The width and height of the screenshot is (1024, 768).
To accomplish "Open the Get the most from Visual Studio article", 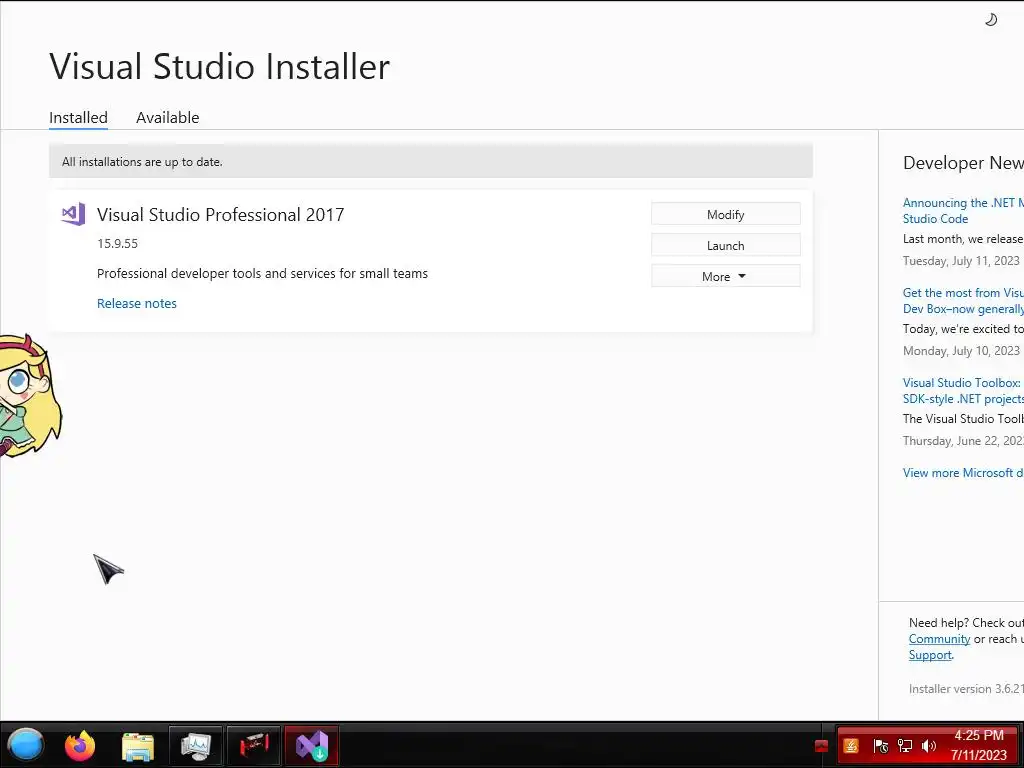I will coord(963,301).
